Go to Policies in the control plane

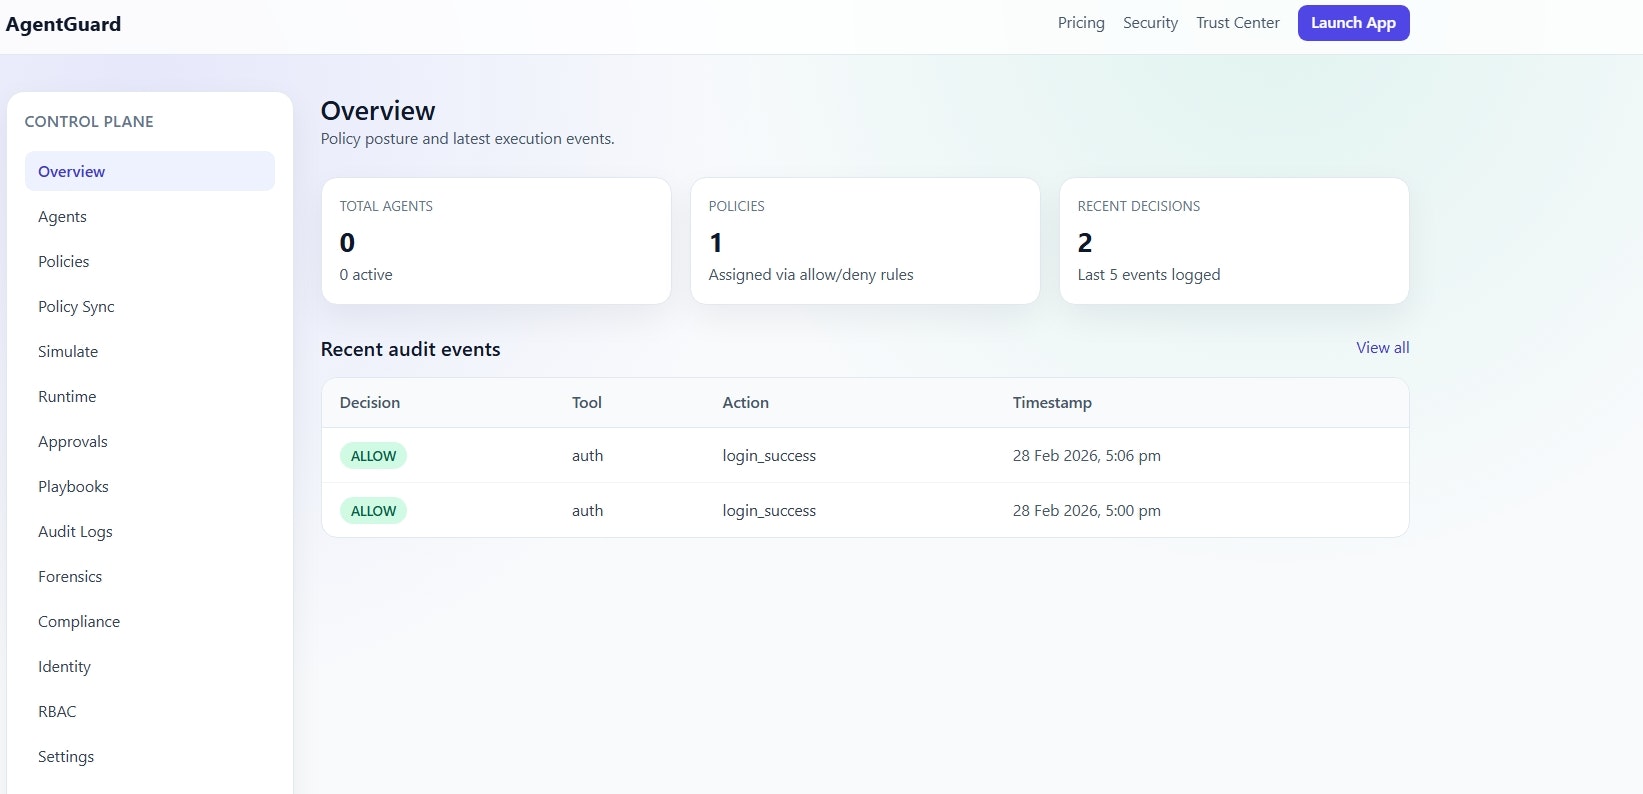coord(64,261)
